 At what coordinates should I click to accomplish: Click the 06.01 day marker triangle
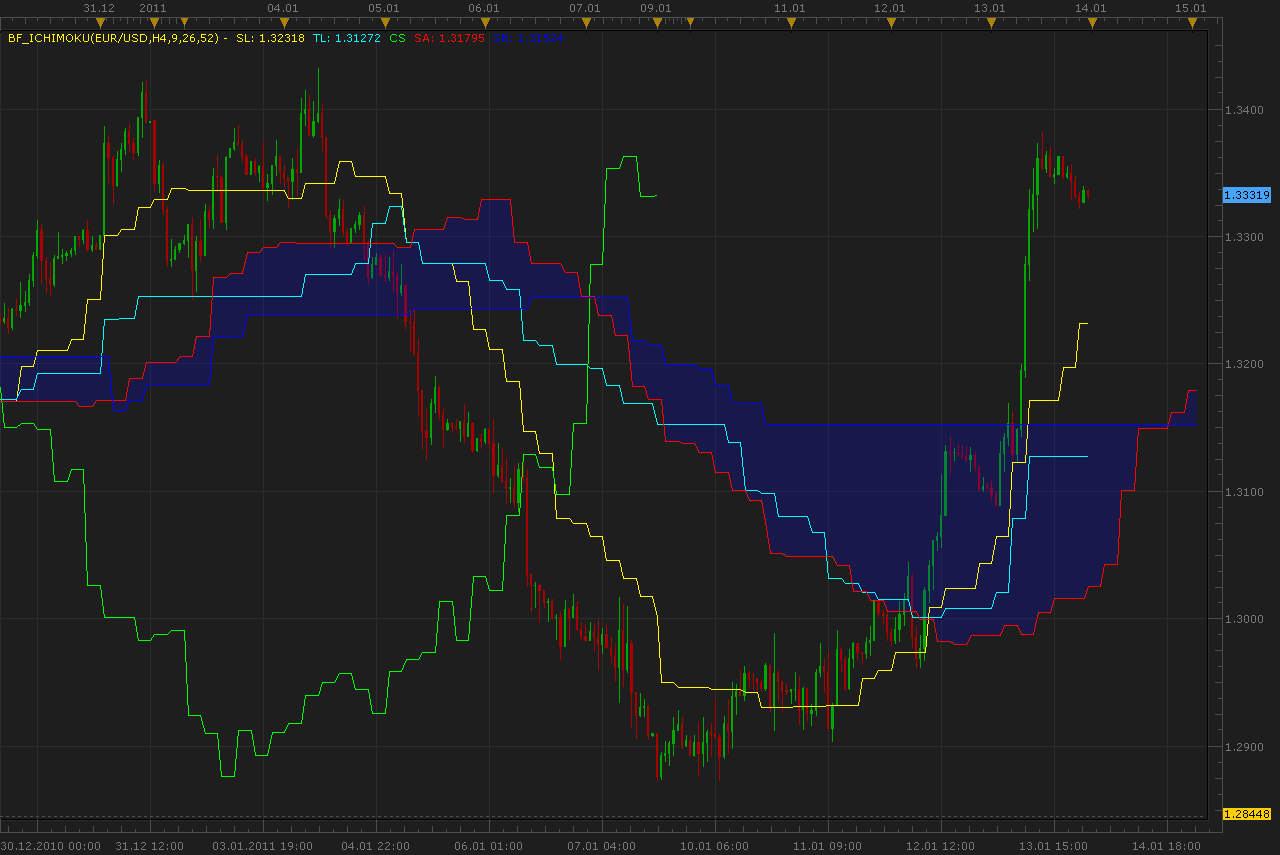pos(484,22)
